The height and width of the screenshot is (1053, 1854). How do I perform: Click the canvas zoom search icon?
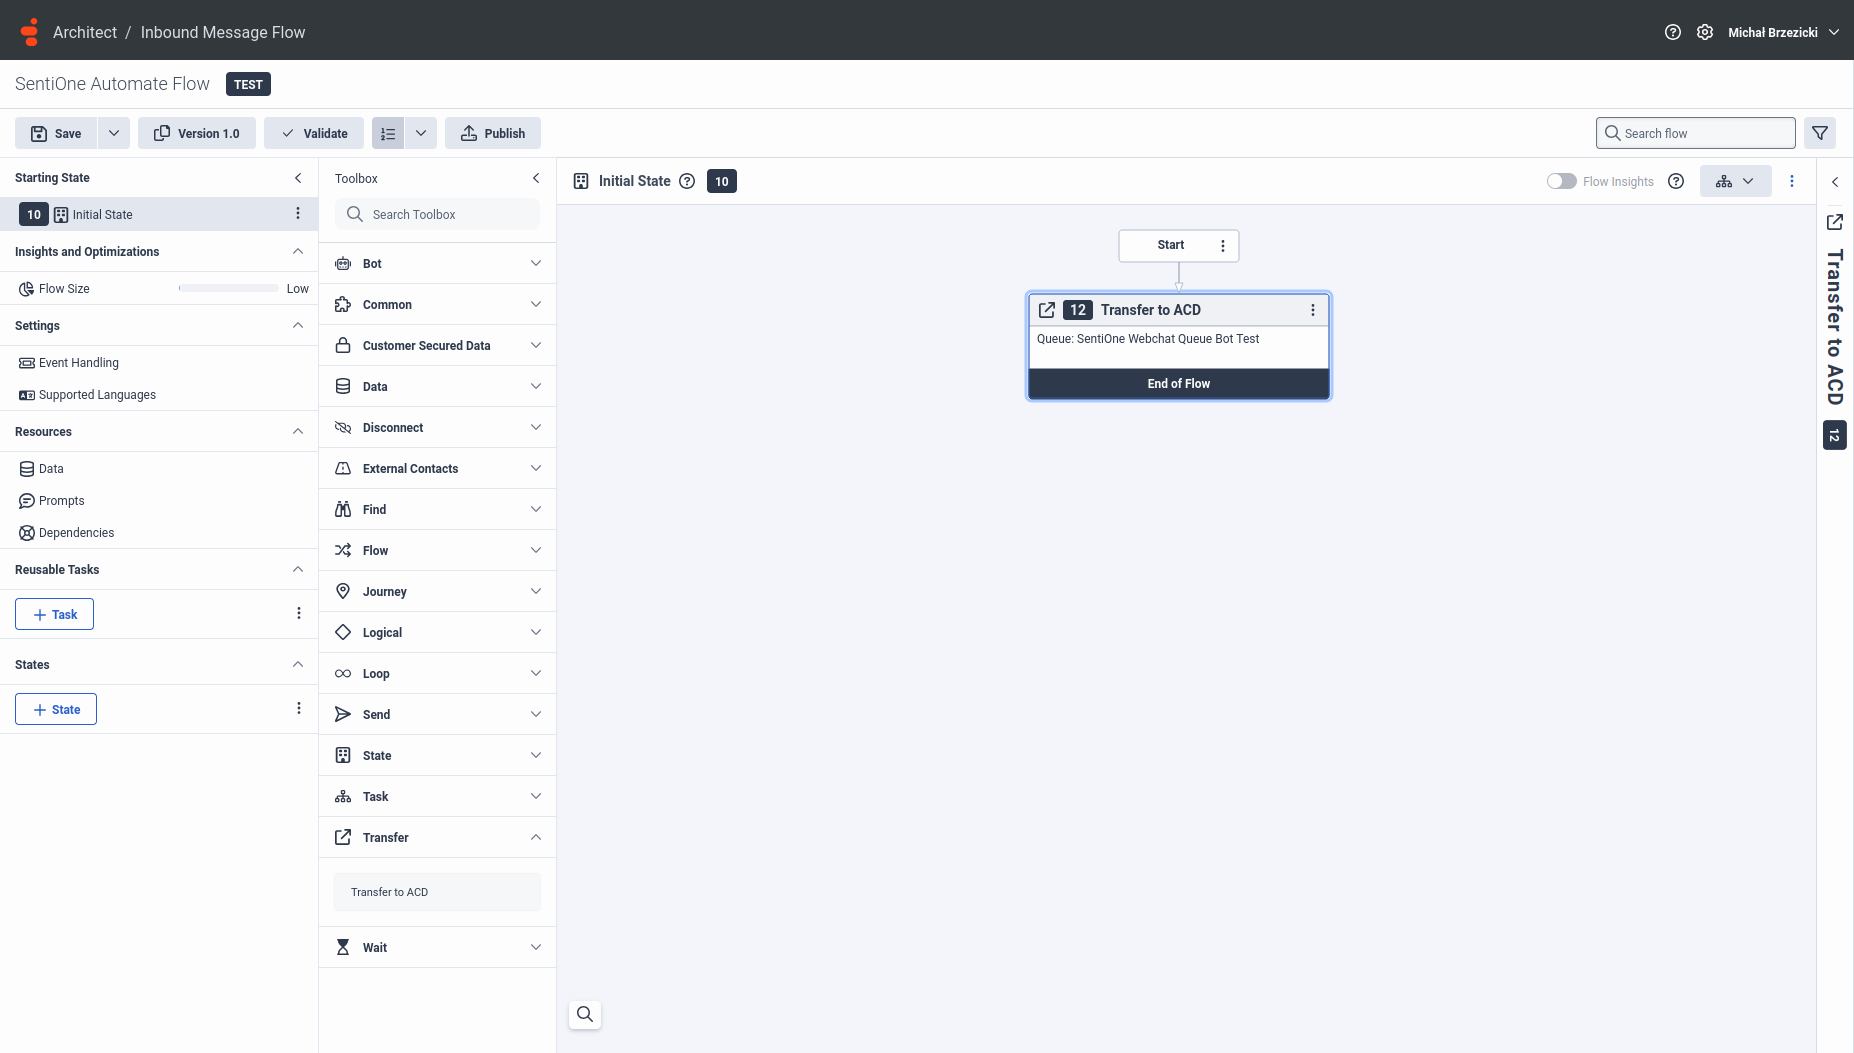point(585,1014)
